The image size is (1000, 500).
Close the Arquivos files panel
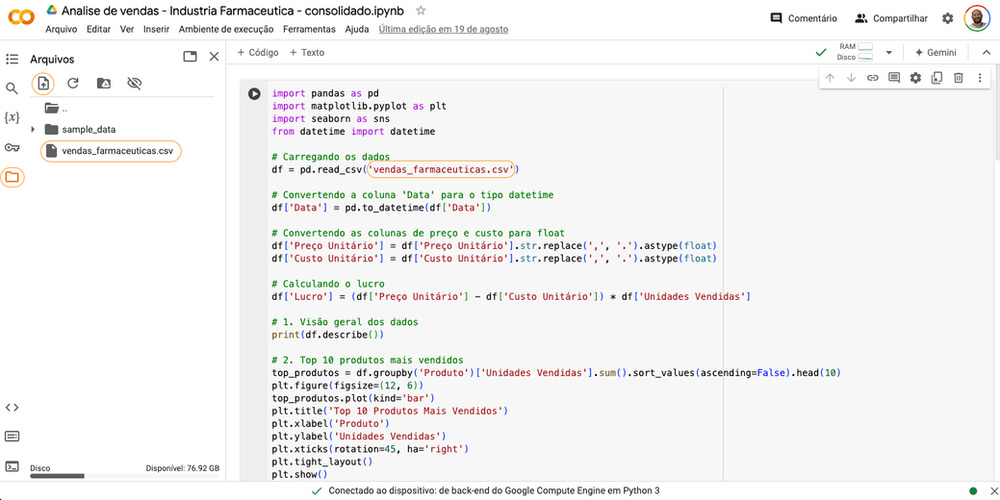[214, 57]
